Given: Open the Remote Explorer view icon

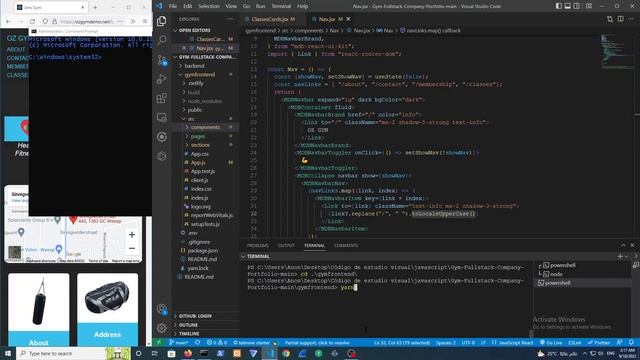Looking at the screenshot, I should click(x=162, y=118).
